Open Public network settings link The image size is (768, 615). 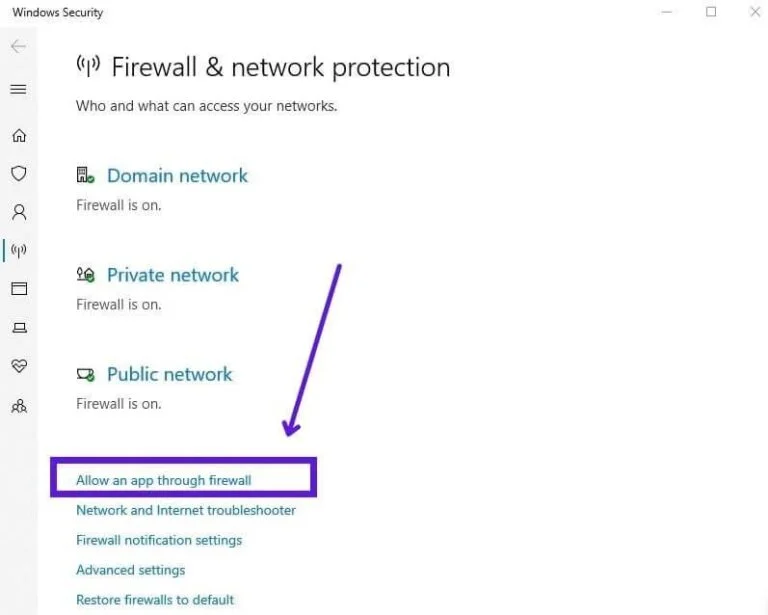pos(169,375)
